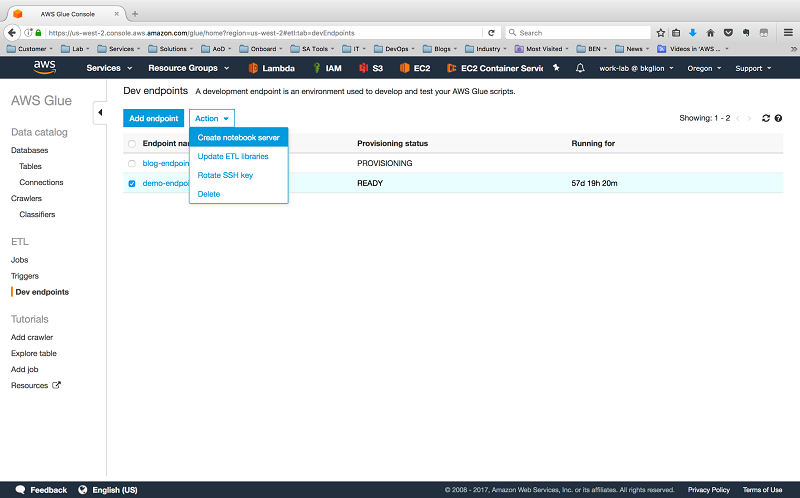Open the work-lab @ bkglion account menu
This screenshot has width=800, height=498.
(636, 68)
